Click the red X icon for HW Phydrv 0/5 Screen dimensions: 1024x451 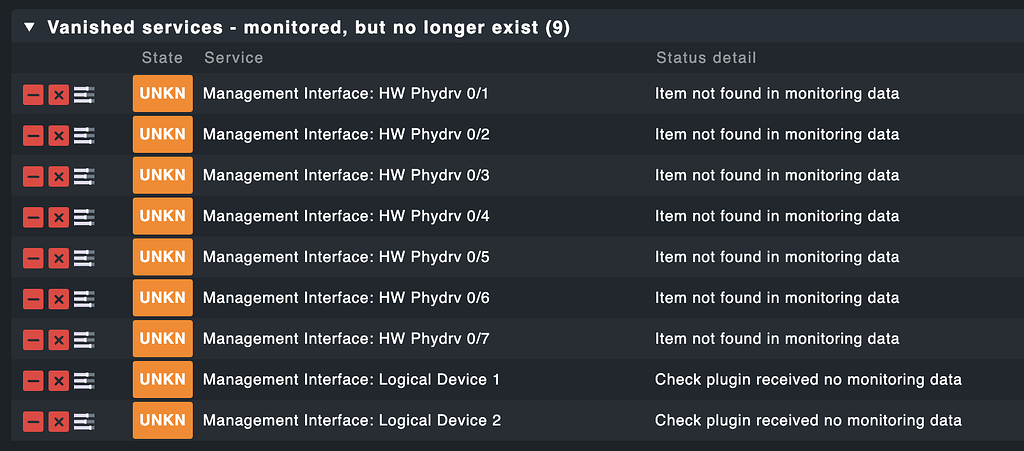tap(59, 258)
